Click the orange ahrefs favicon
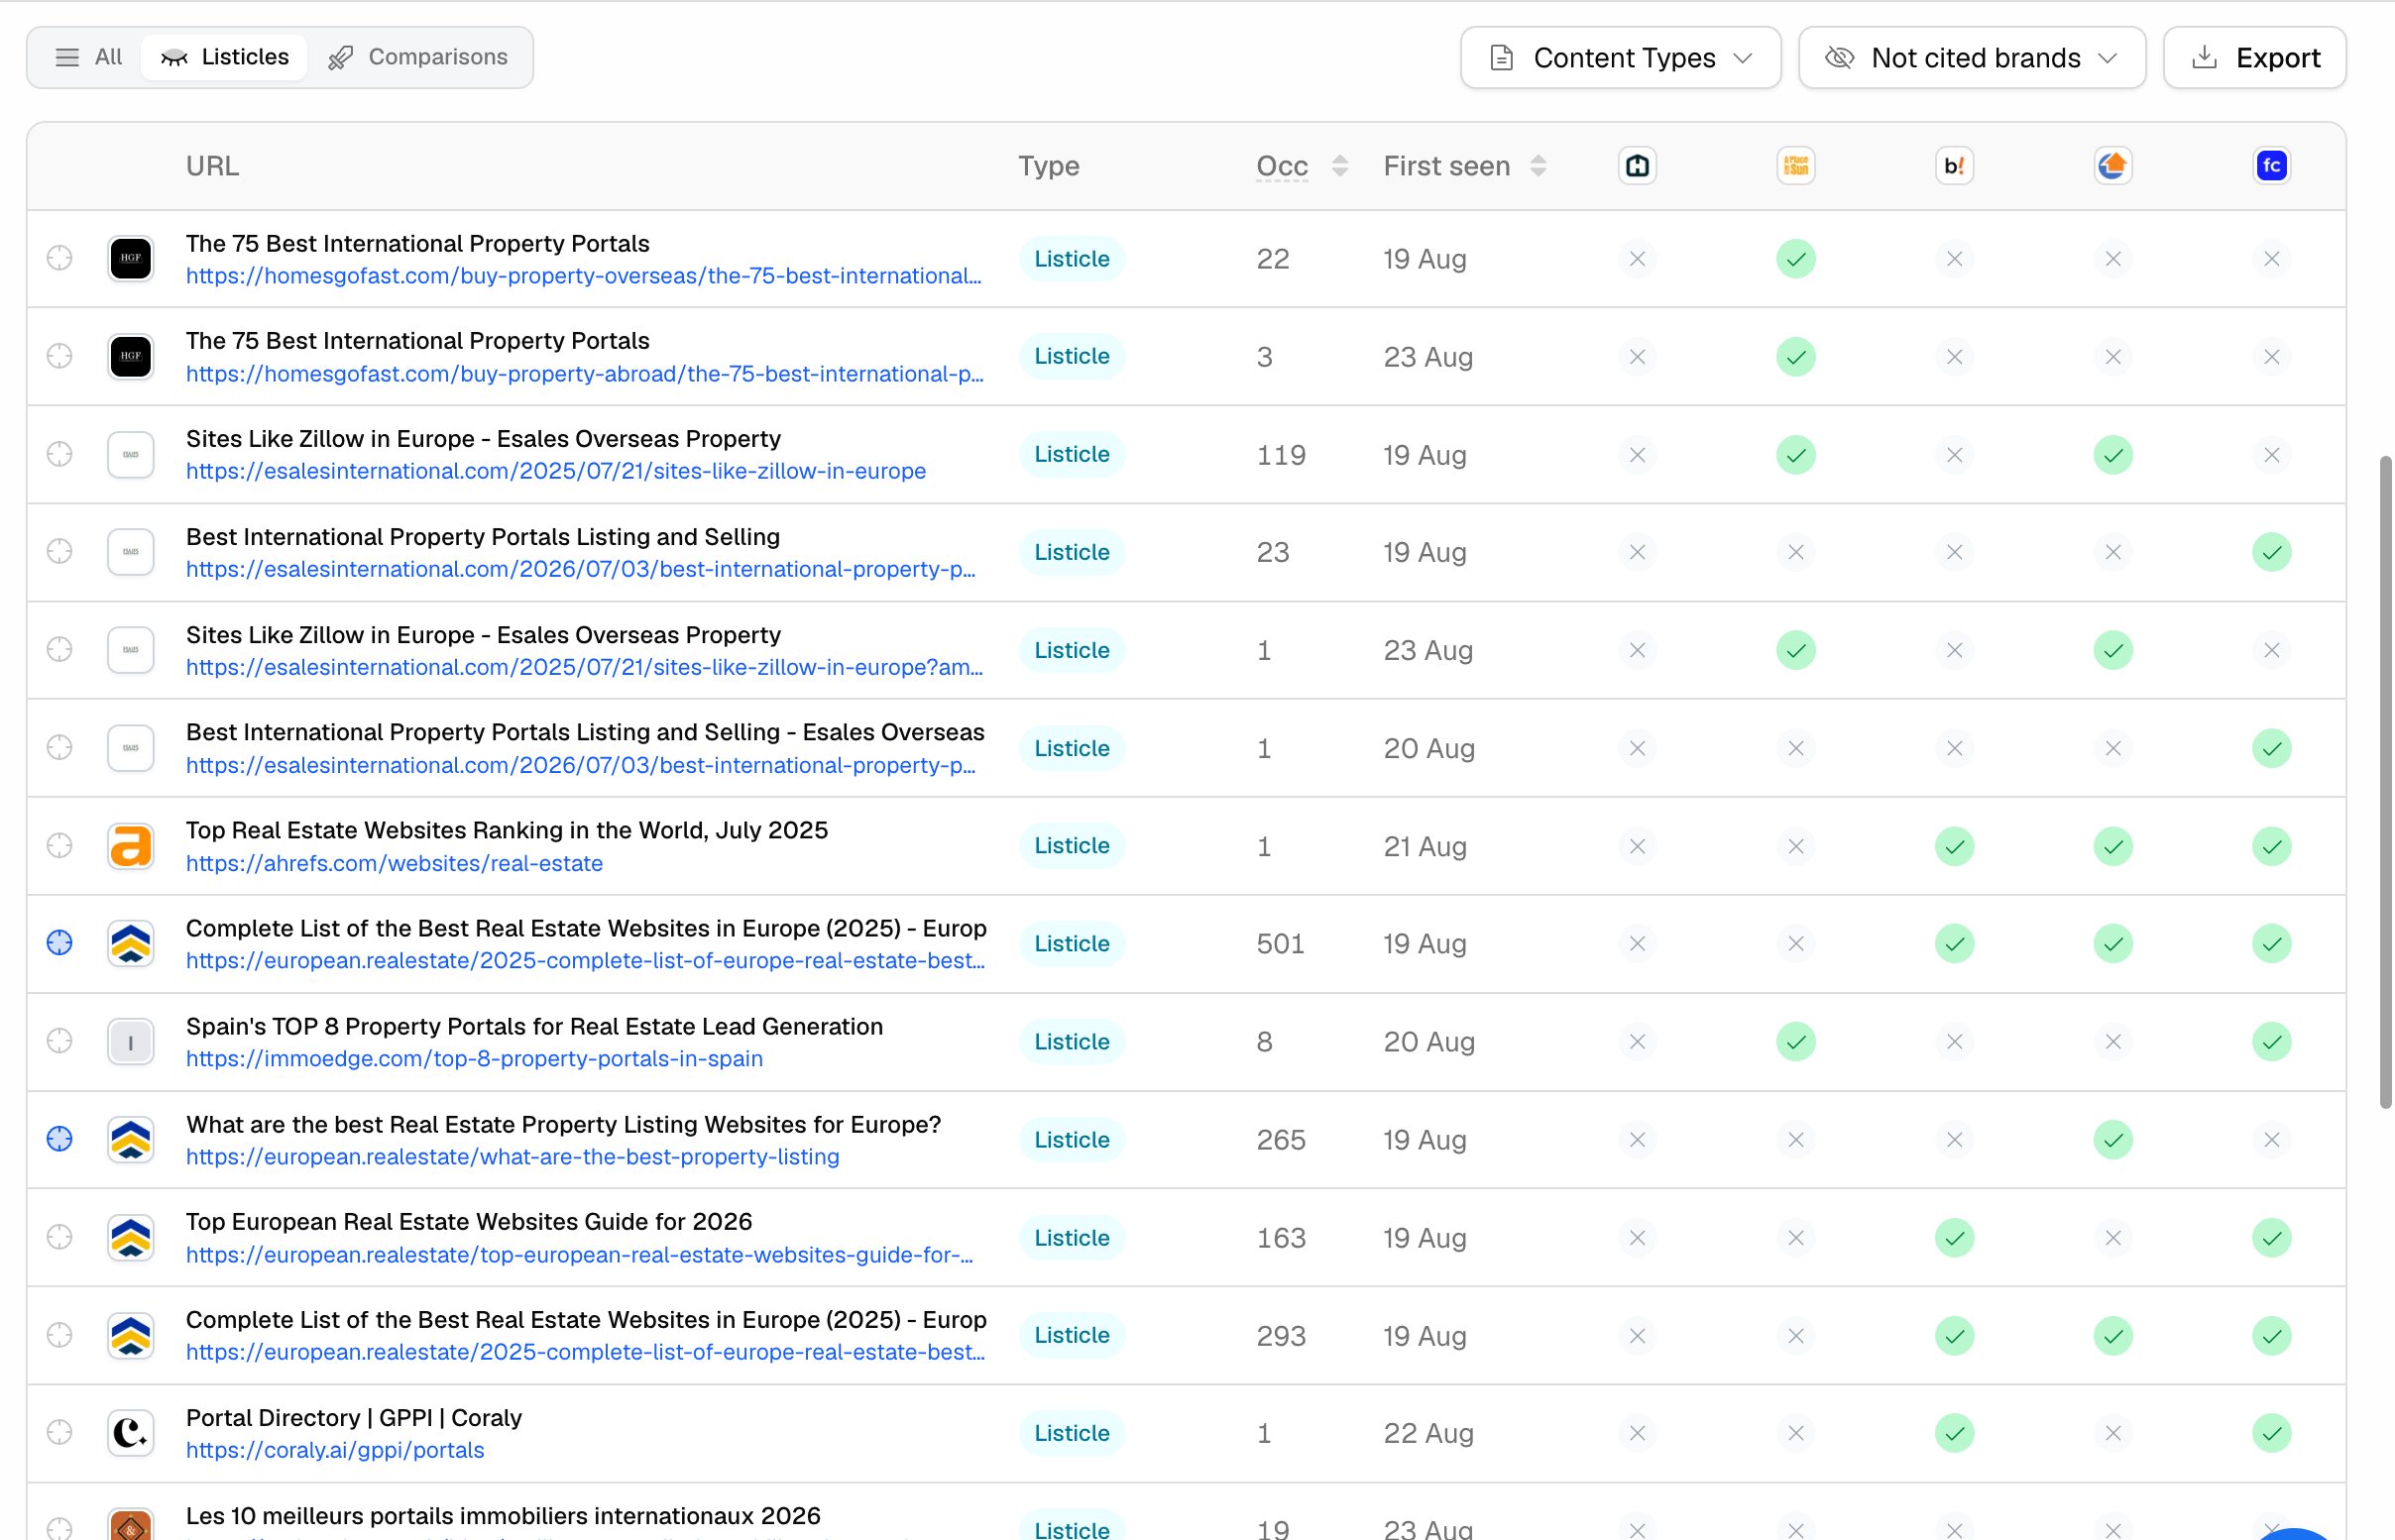This screenshot has height=1540, width=2395. pos(131,846)
